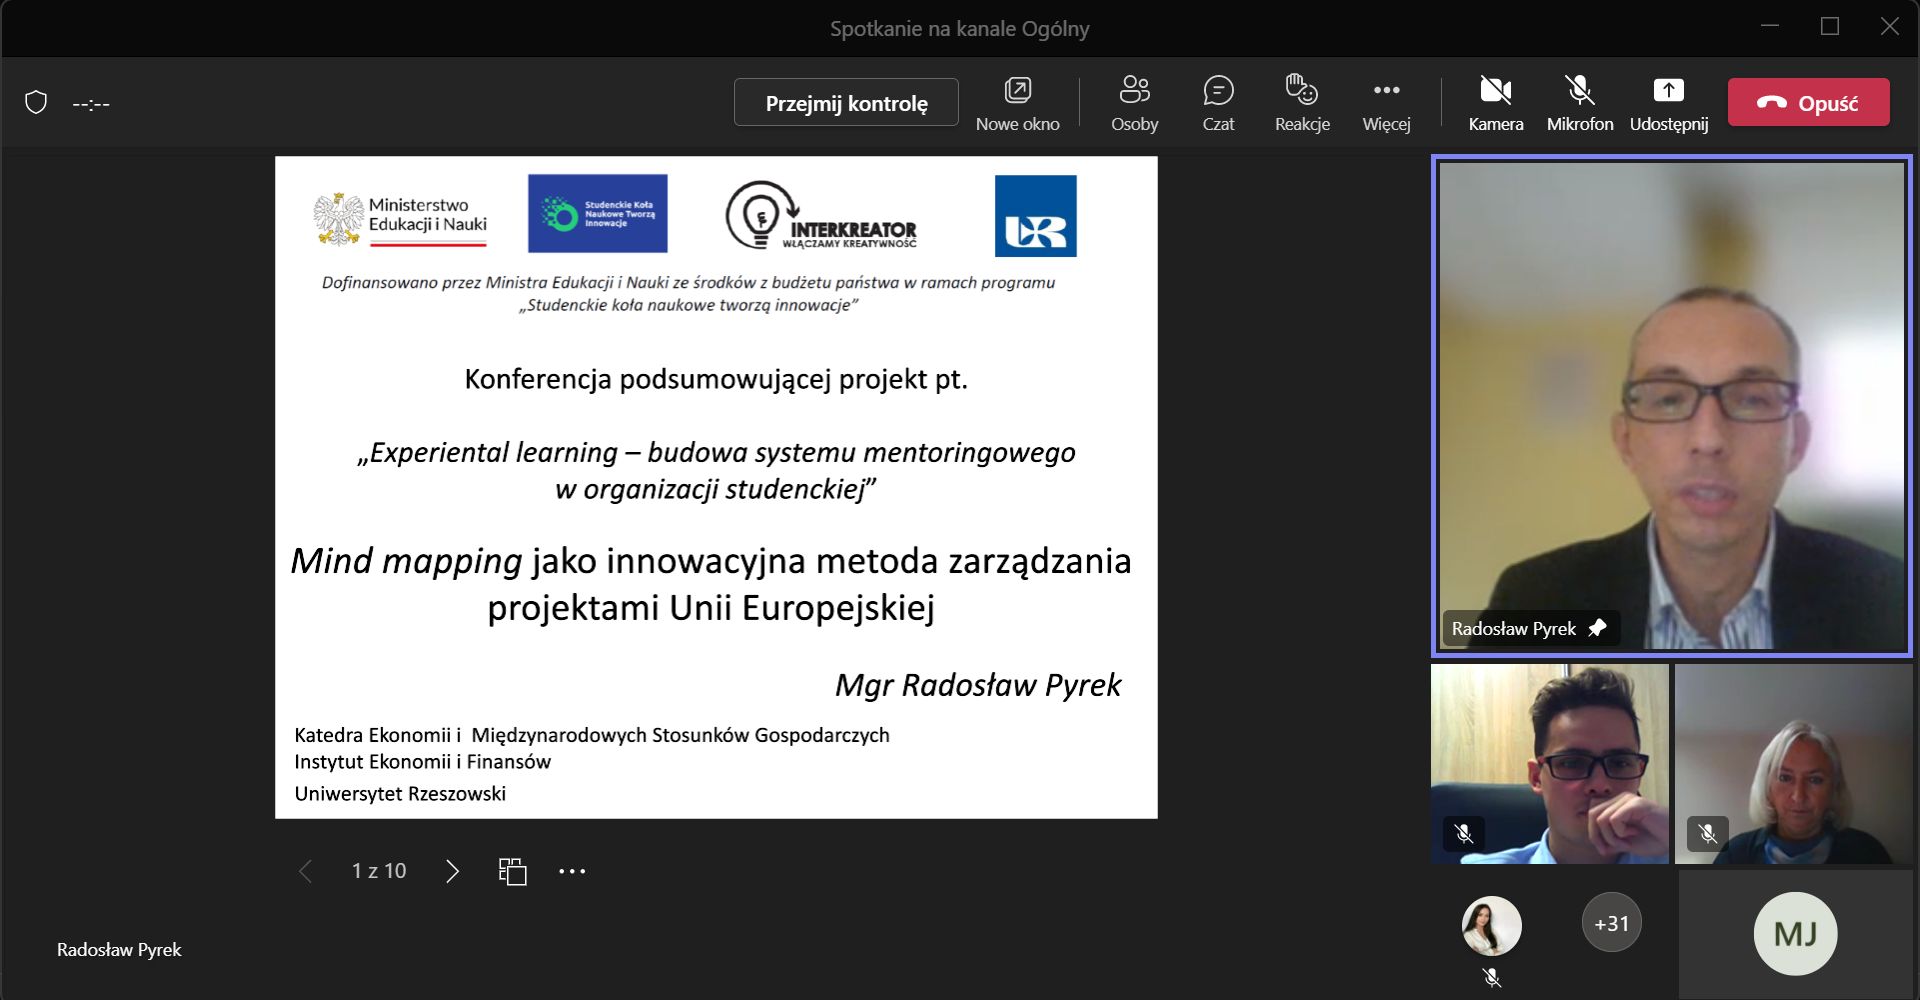Screen dimensions: 1920x1000
Task: Go to the next slide
Action: coord(452,871)
